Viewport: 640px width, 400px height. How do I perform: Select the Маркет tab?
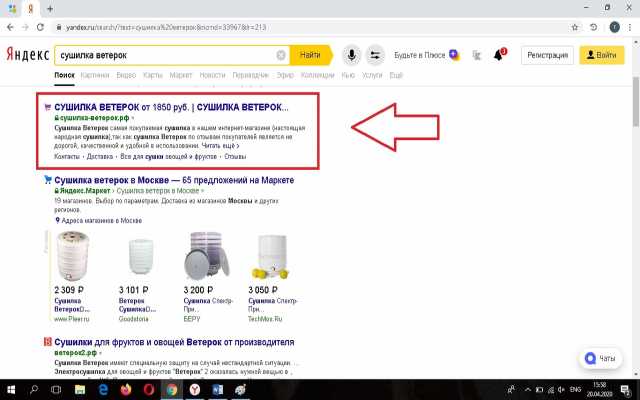point(181,75)
